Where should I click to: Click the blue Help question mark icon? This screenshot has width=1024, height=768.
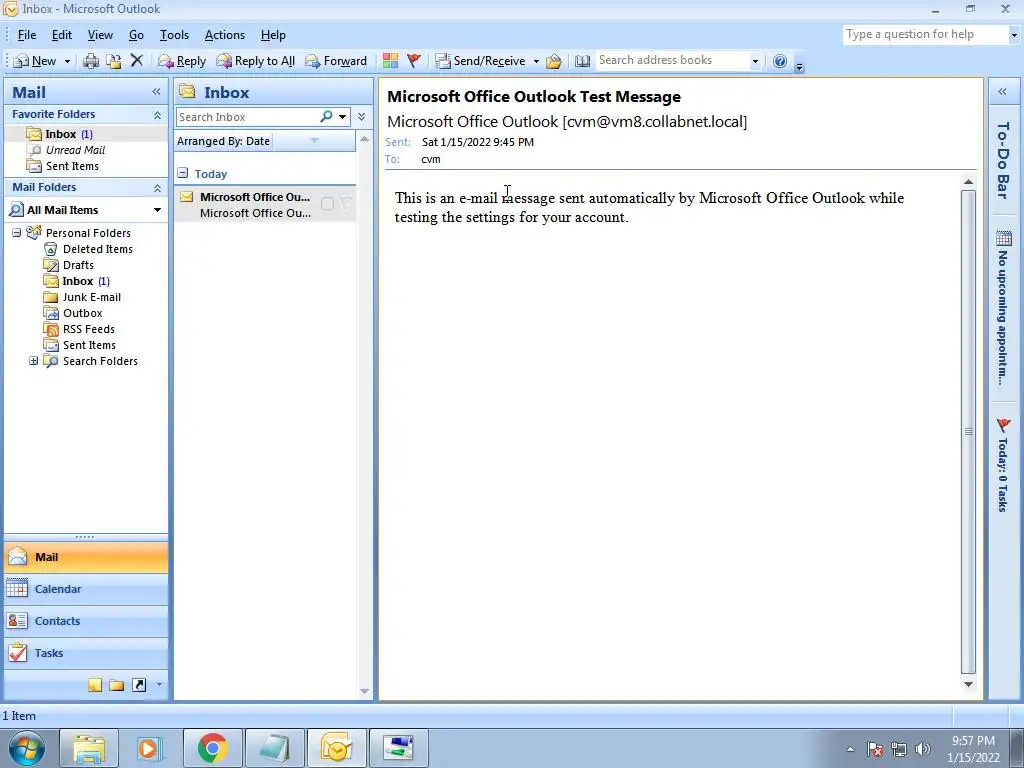[780, 61]
